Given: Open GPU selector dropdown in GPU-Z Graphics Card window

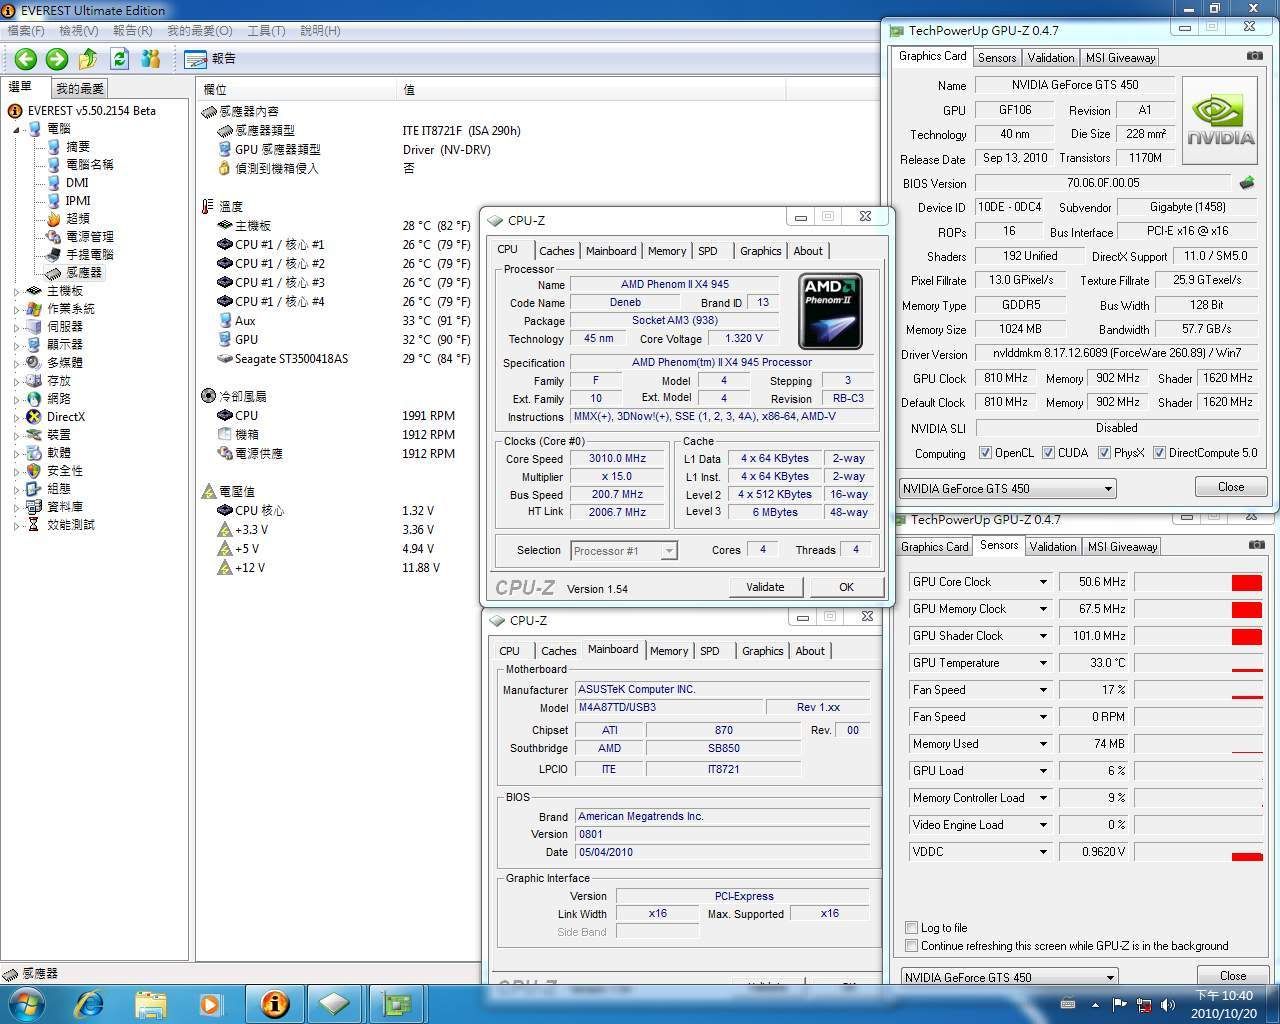Looking at the screenshot, I should [1007, 488].
